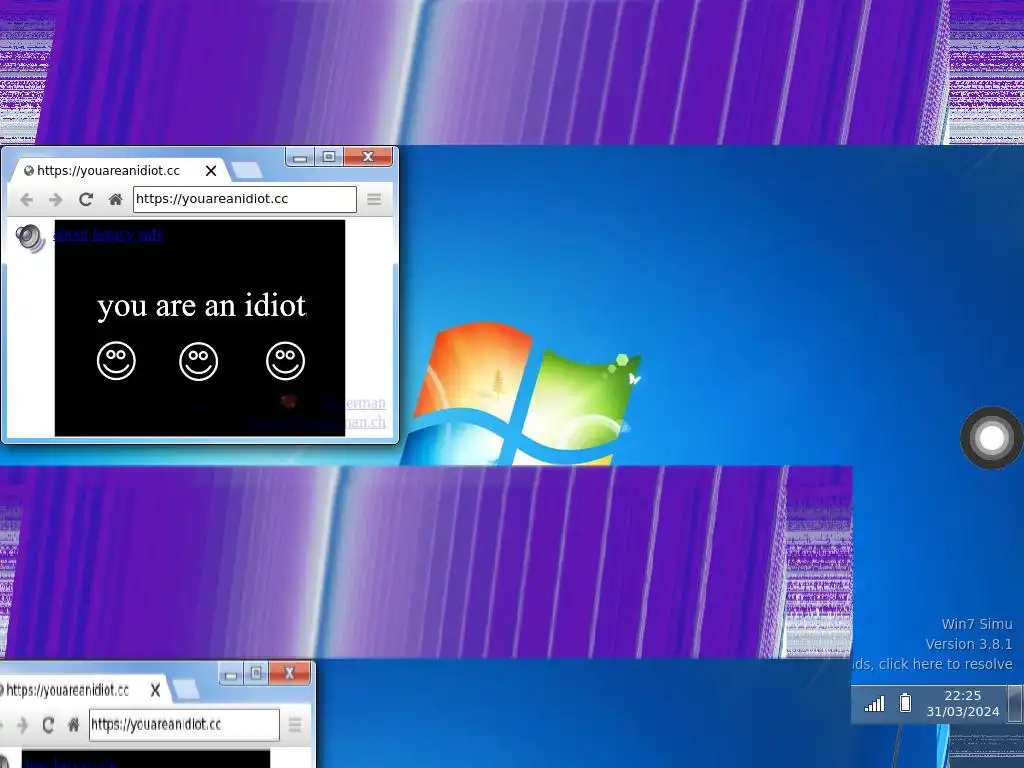Viewport: 1024px width, 768px height.
Task: Open the hamburger menu in lower browser window
Action: 295,724
